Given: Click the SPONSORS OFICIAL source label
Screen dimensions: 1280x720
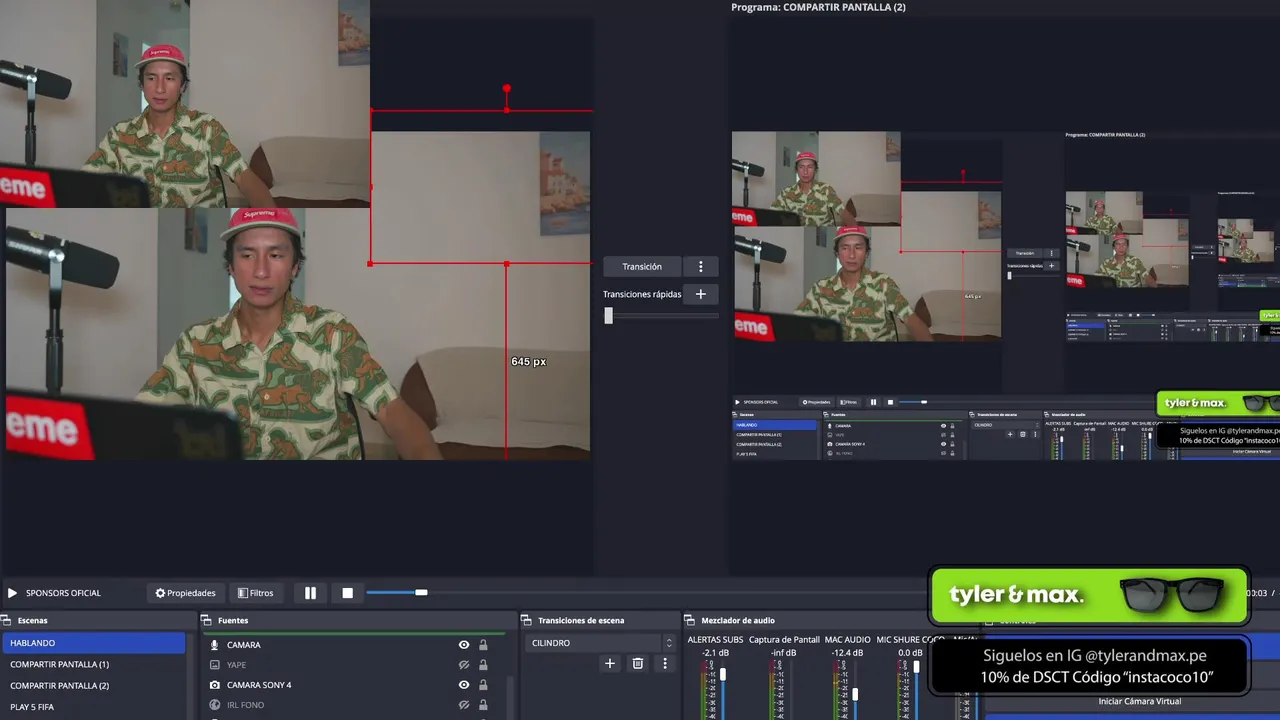Looking at the screenshot, I should click(x=63, y=593).
